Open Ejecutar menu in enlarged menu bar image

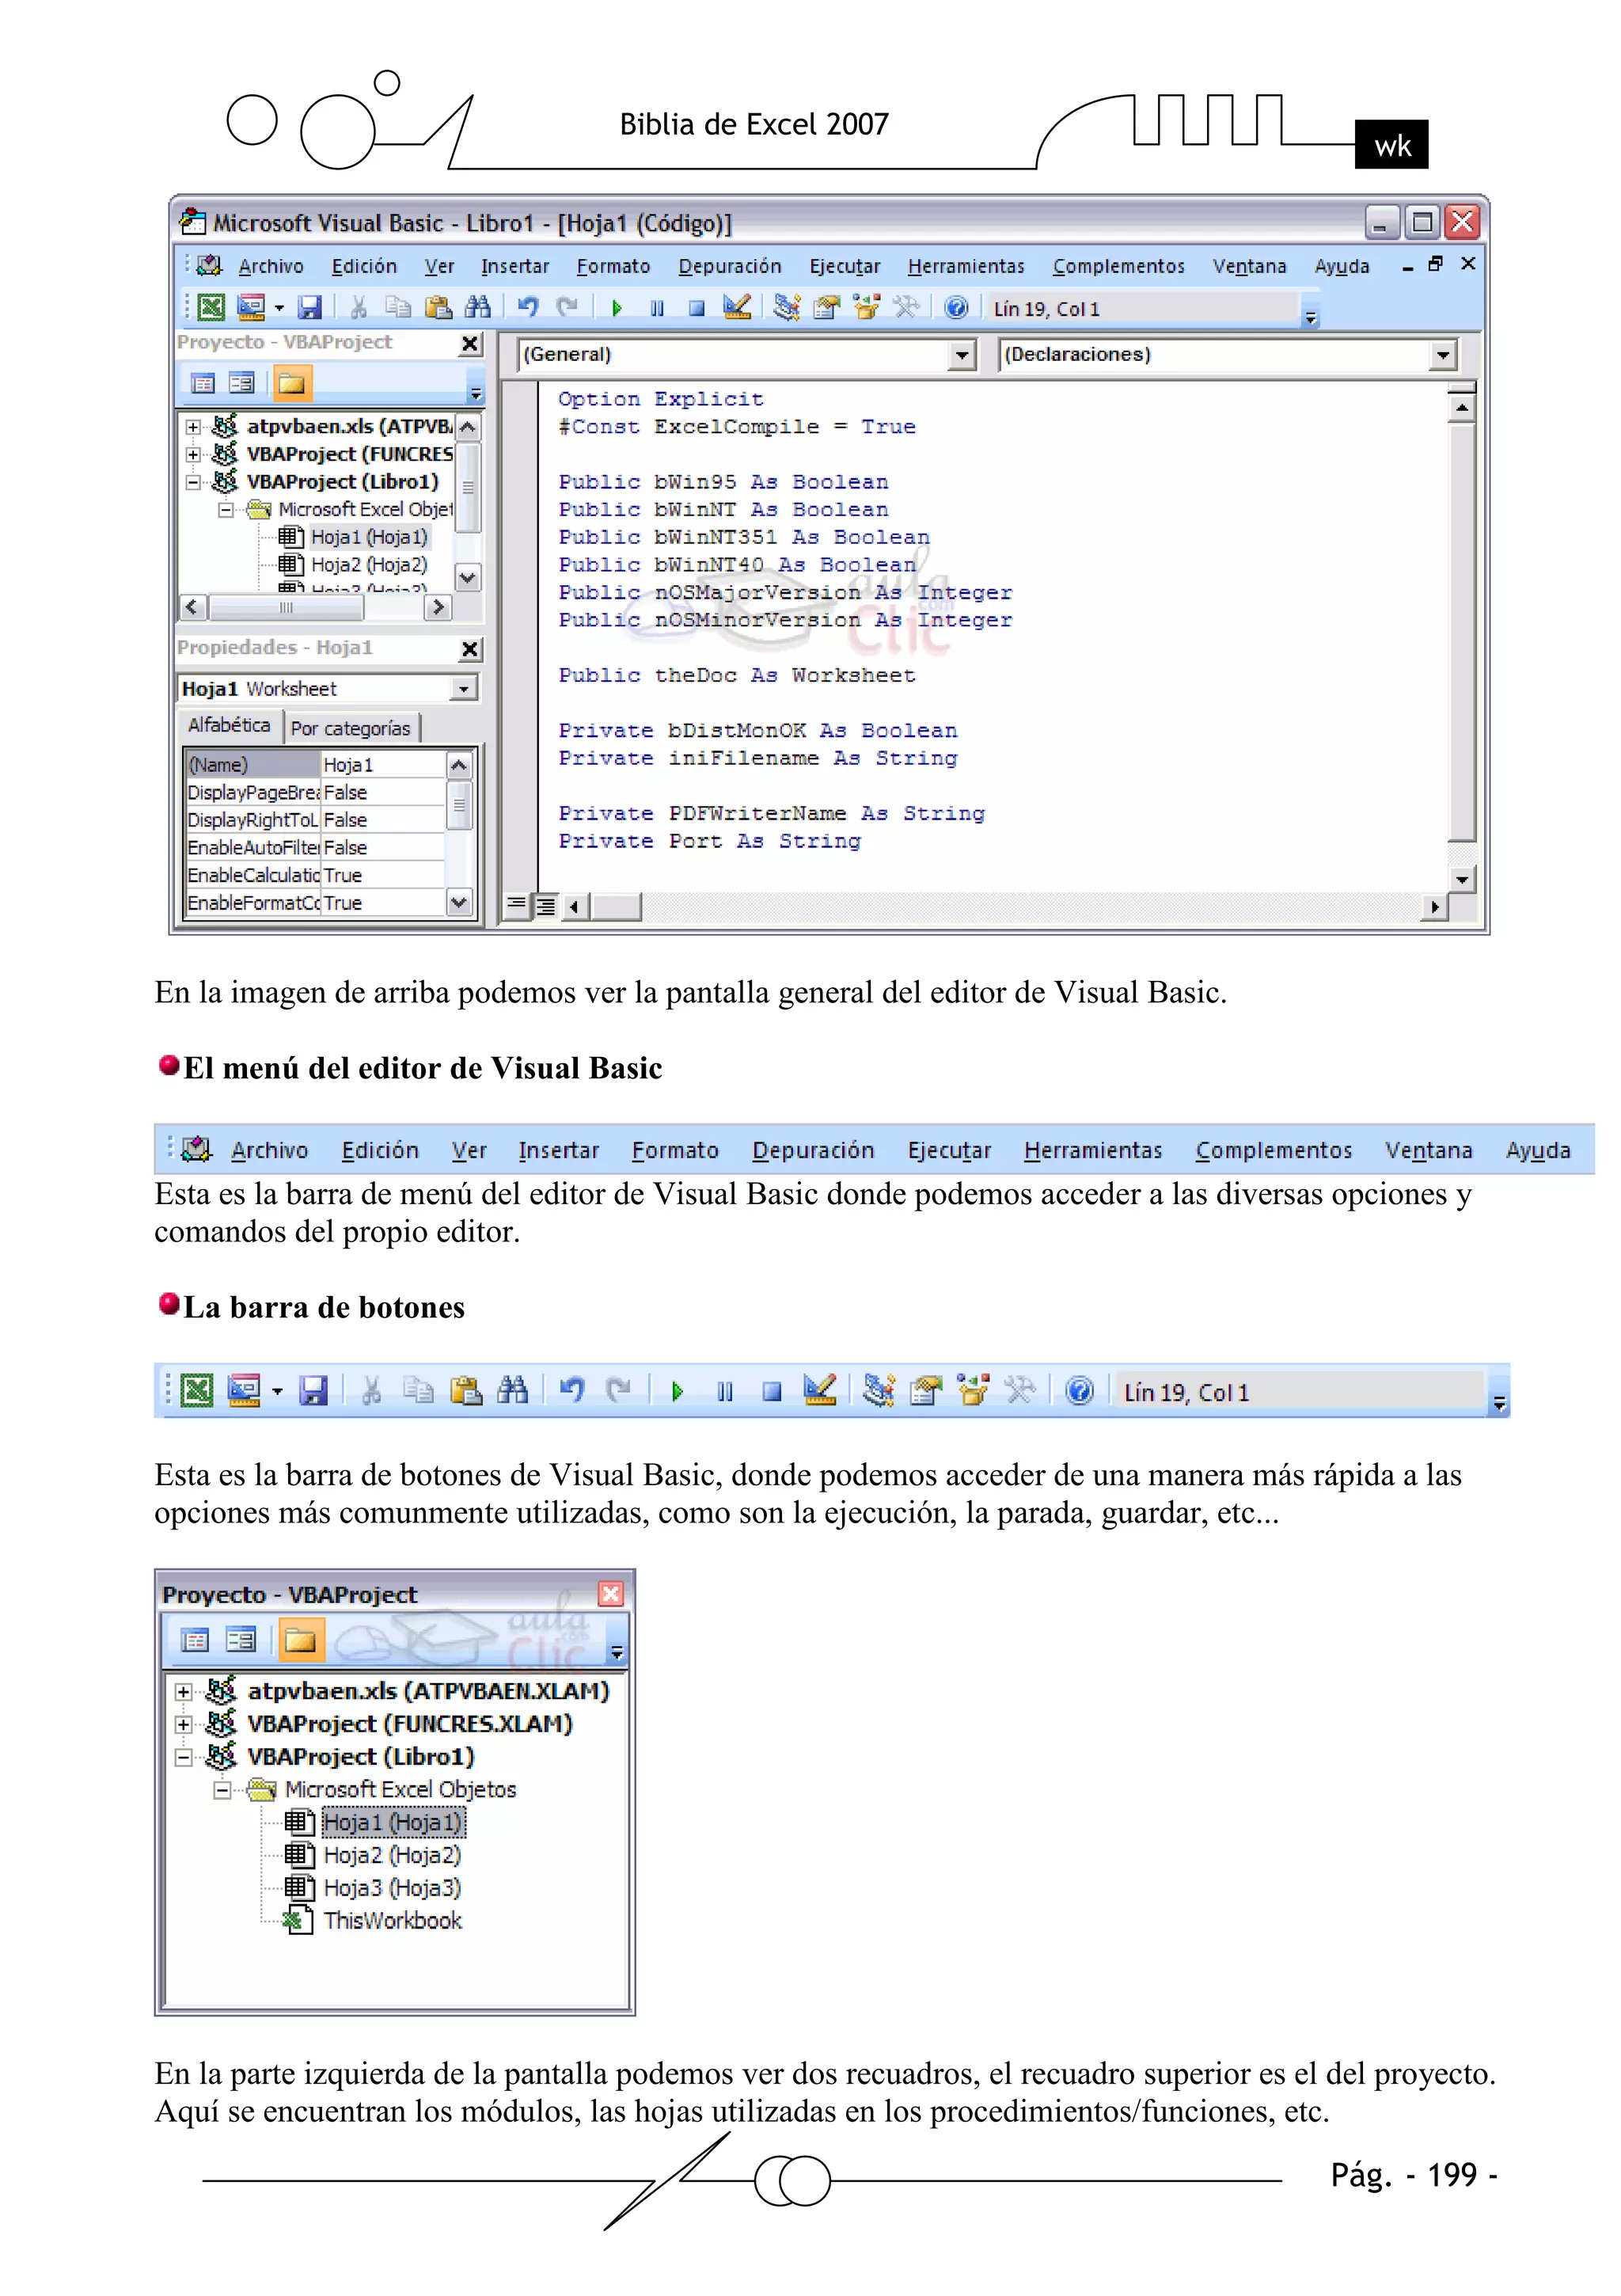949,1151
